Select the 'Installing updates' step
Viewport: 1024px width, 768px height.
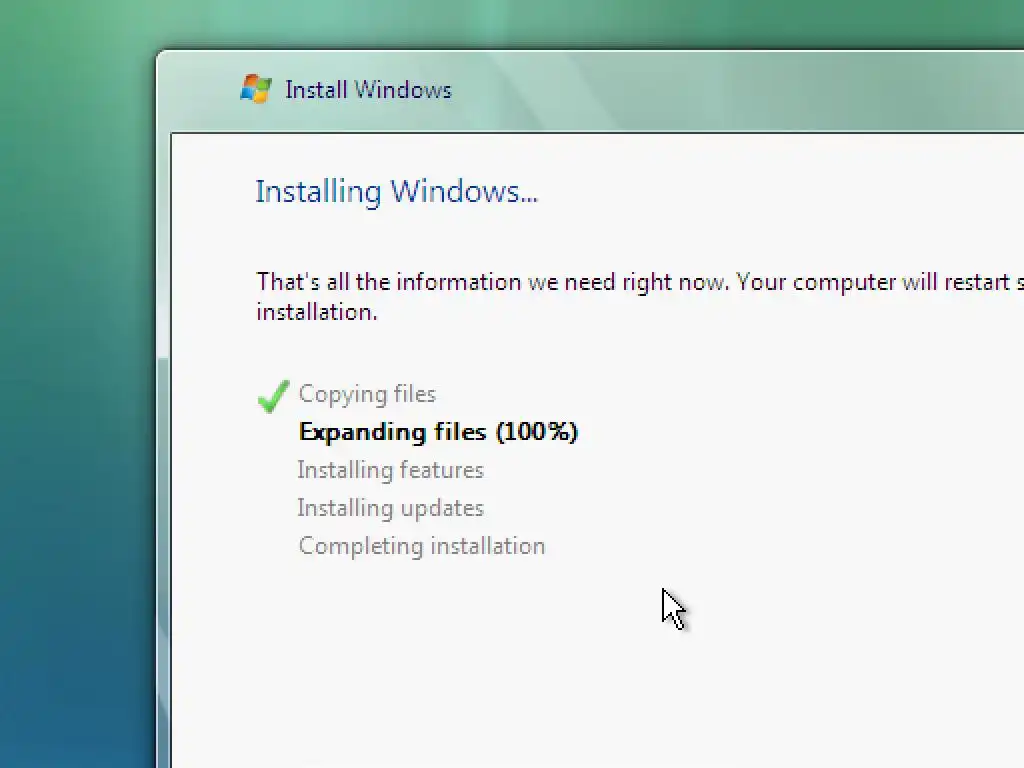tap(391, 508)
